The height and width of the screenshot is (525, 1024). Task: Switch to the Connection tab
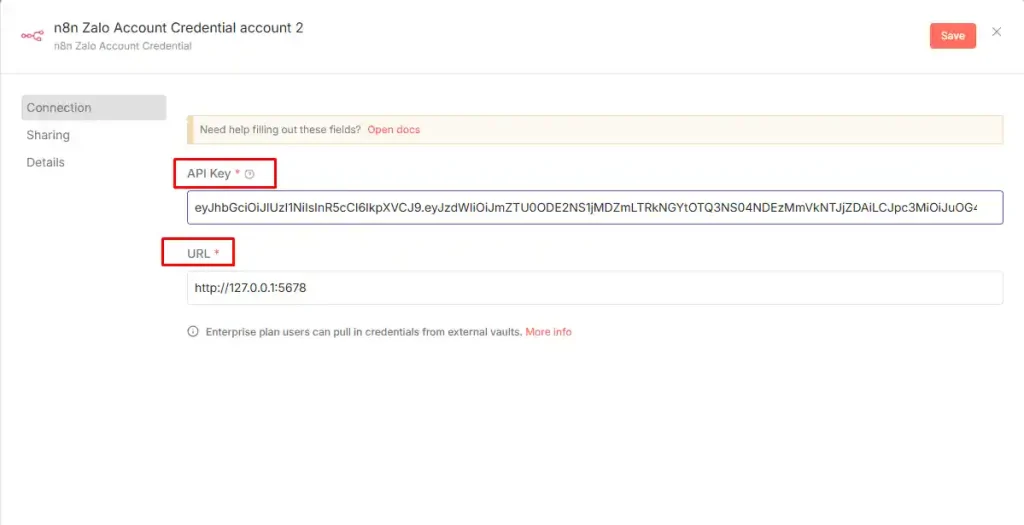pyautogui.click(x=94, y=108)
